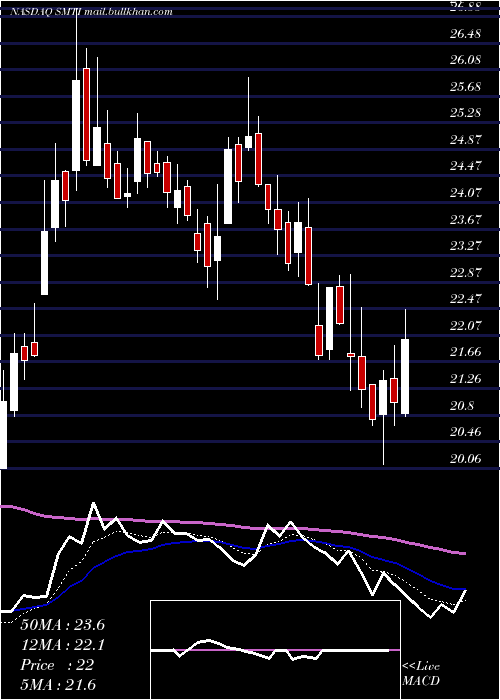Select the 22.47 price axis label
Screen dimensions: 500x700
click(465, 299)
